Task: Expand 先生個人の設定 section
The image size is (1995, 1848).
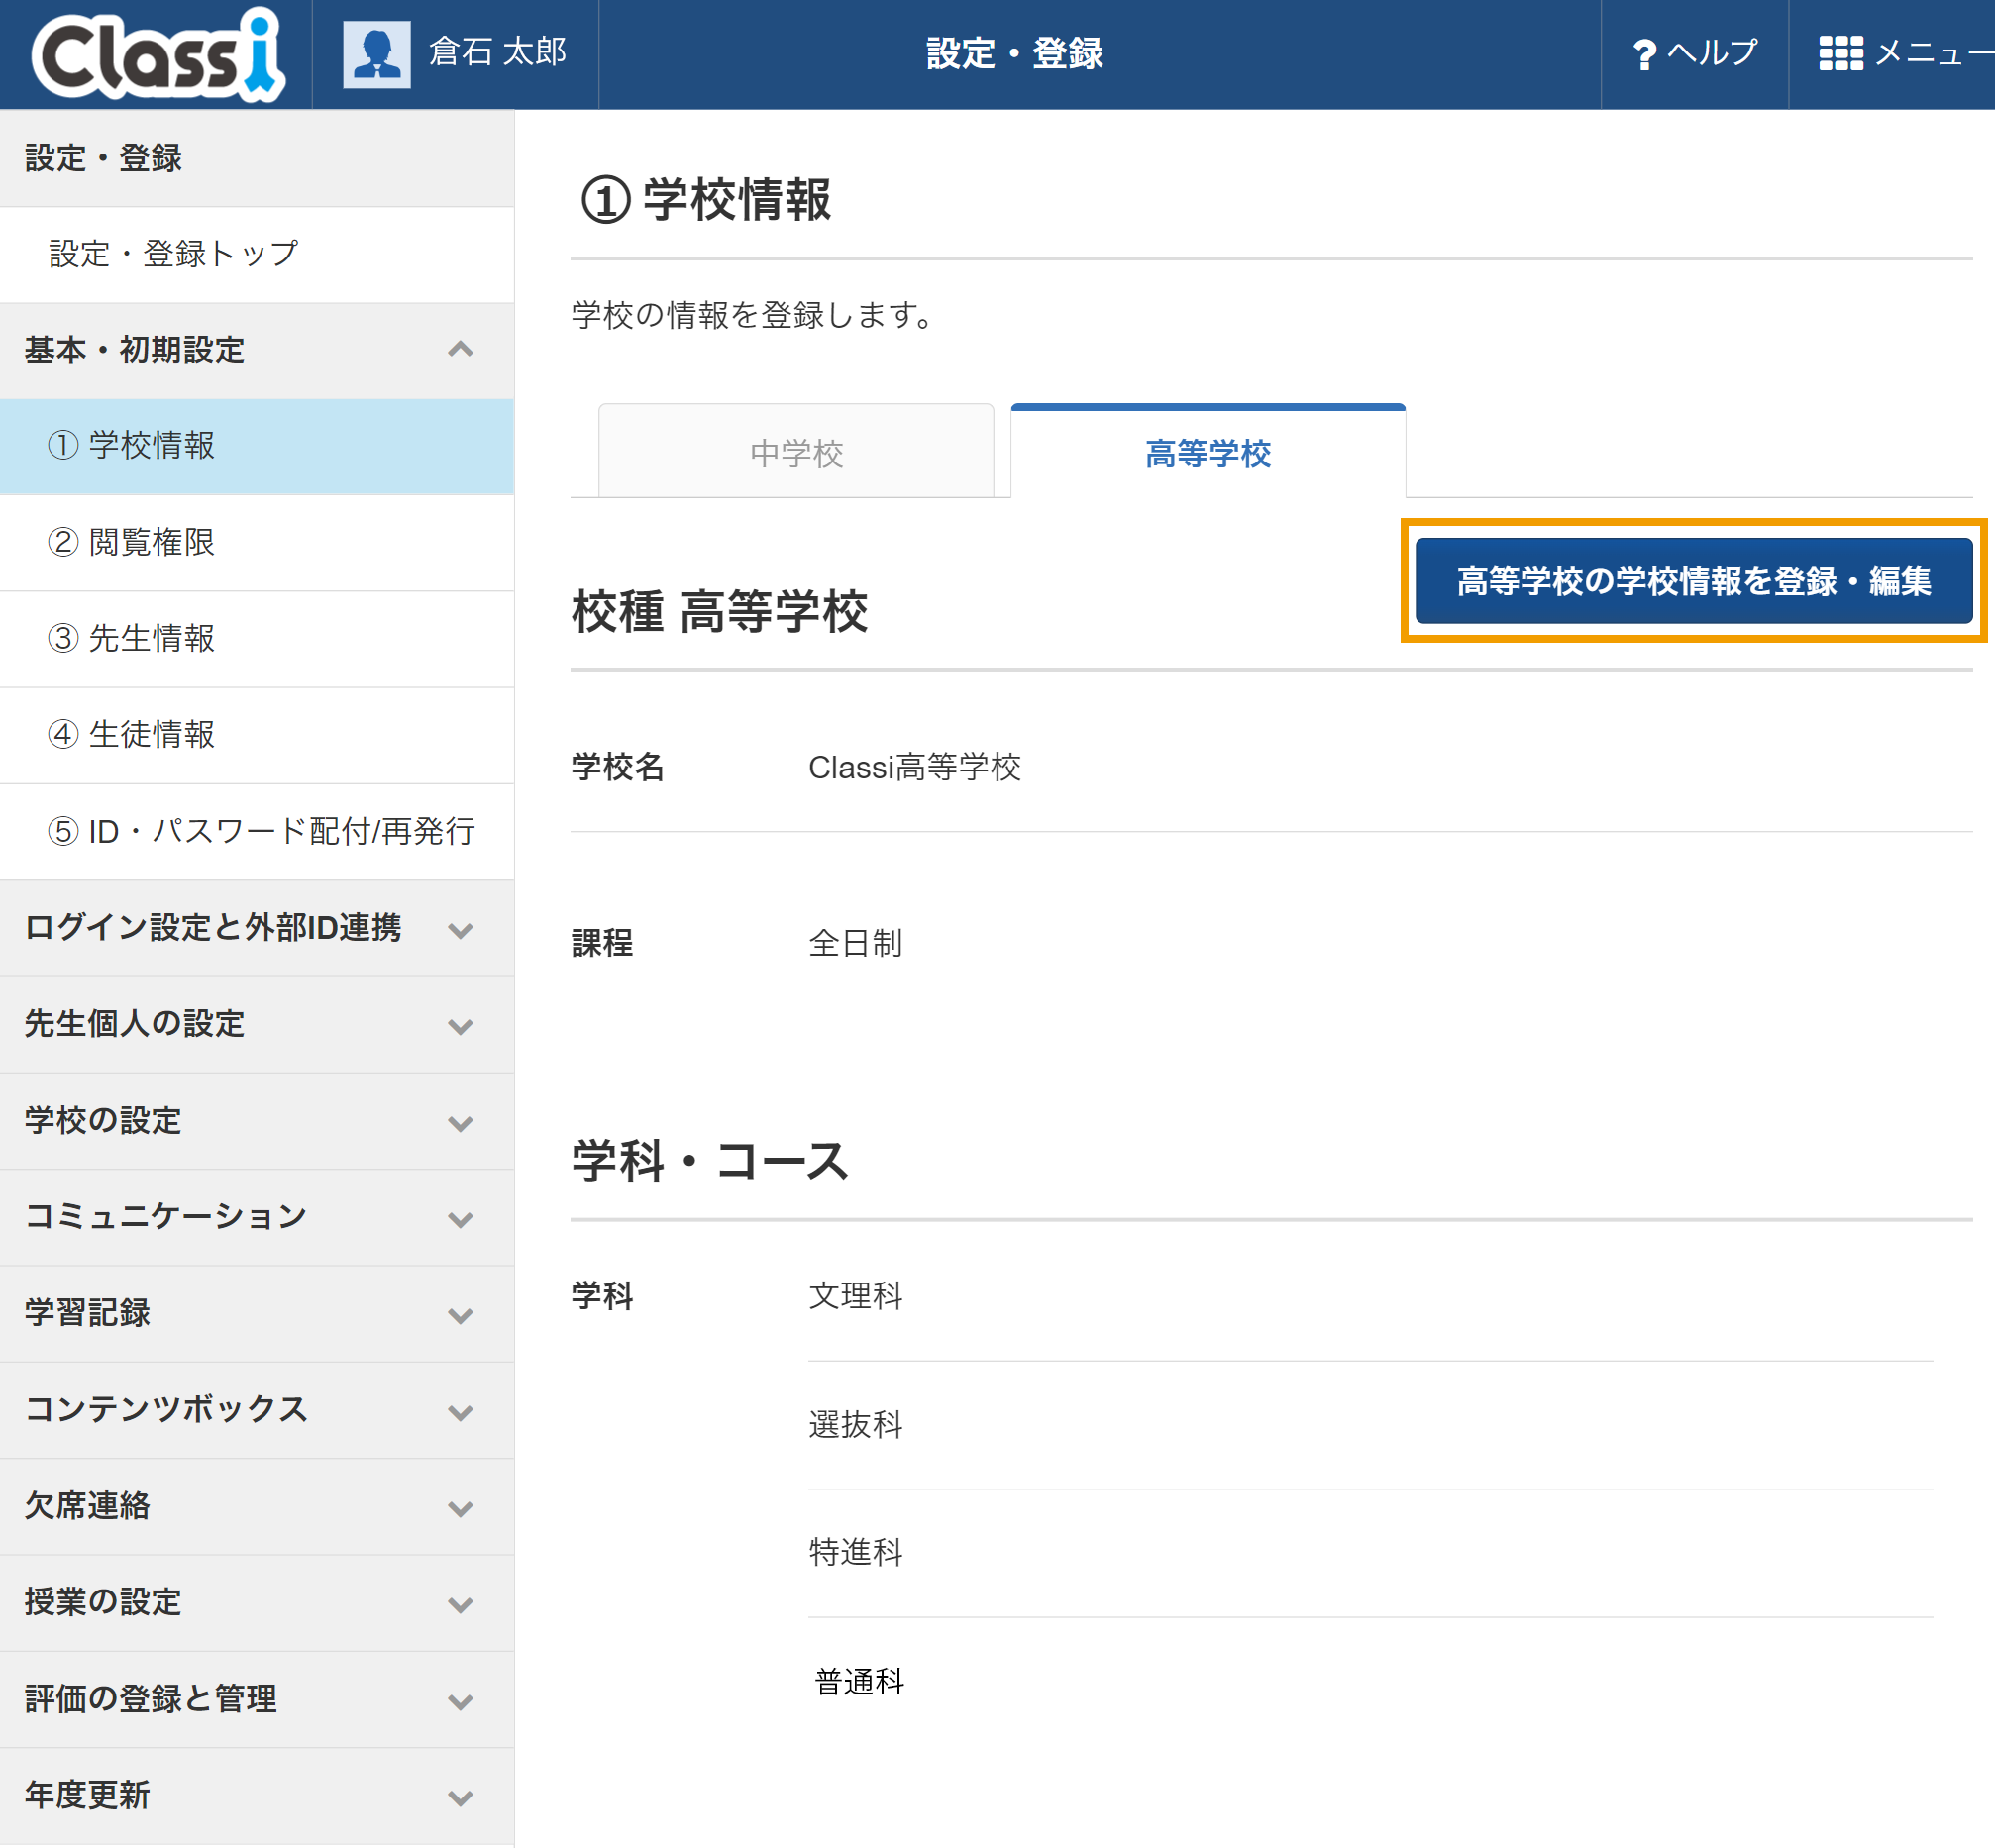Action: (x=257, y=1025)
